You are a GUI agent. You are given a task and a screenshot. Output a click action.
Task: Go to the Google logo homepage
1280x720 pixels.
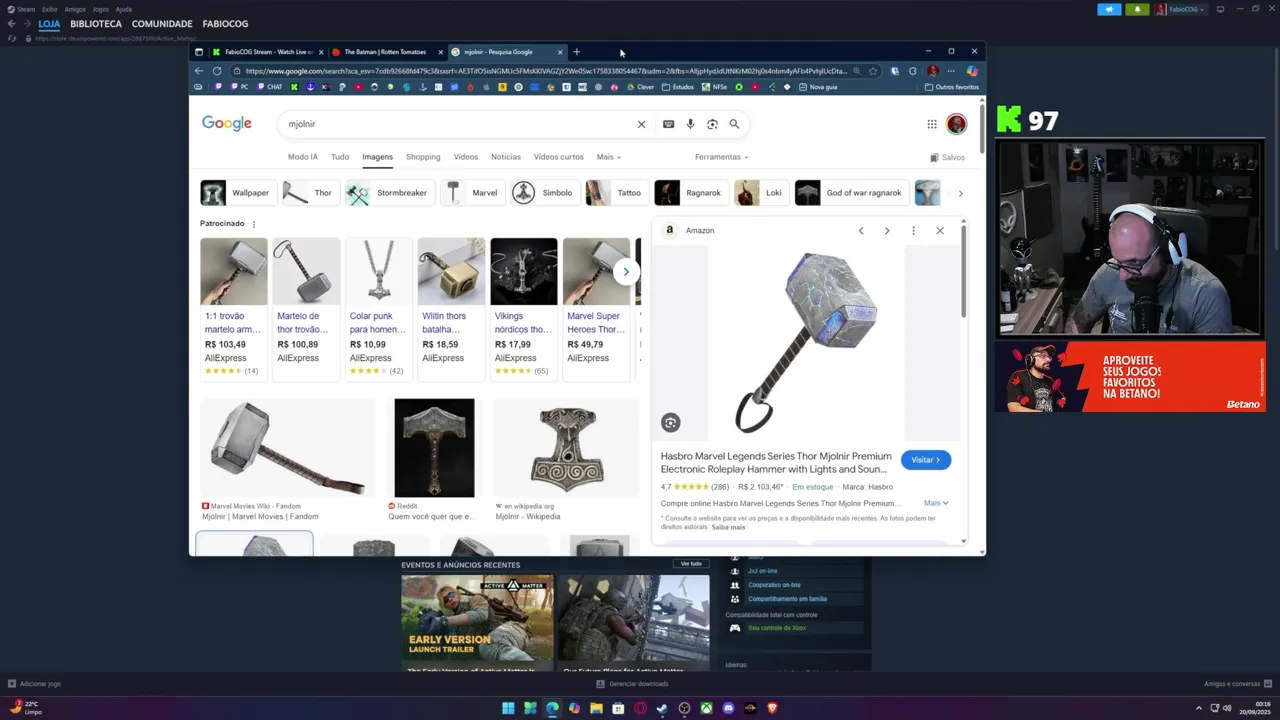[x=227, y=123]
